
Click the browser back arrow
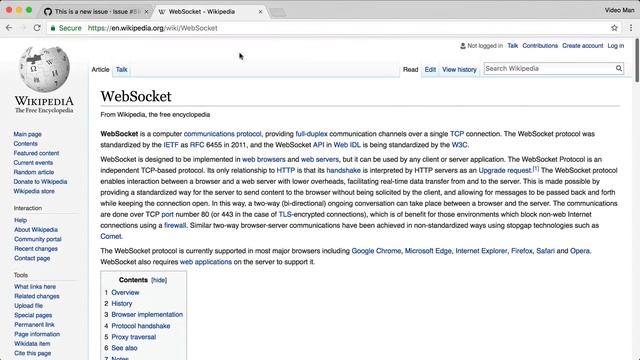coord(9,28)
